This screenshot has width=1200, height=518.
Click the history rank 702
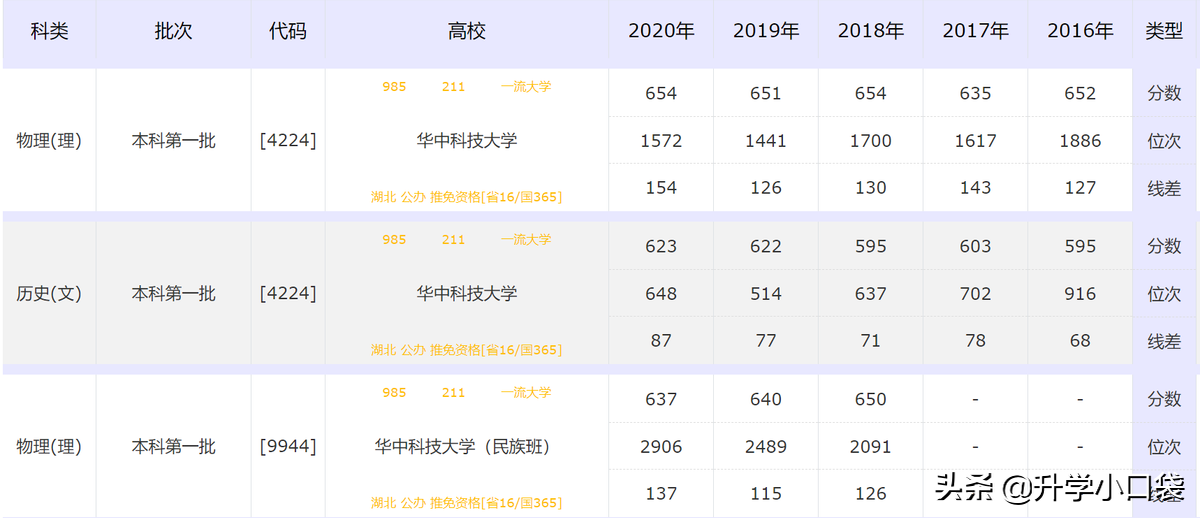point(975,294)
